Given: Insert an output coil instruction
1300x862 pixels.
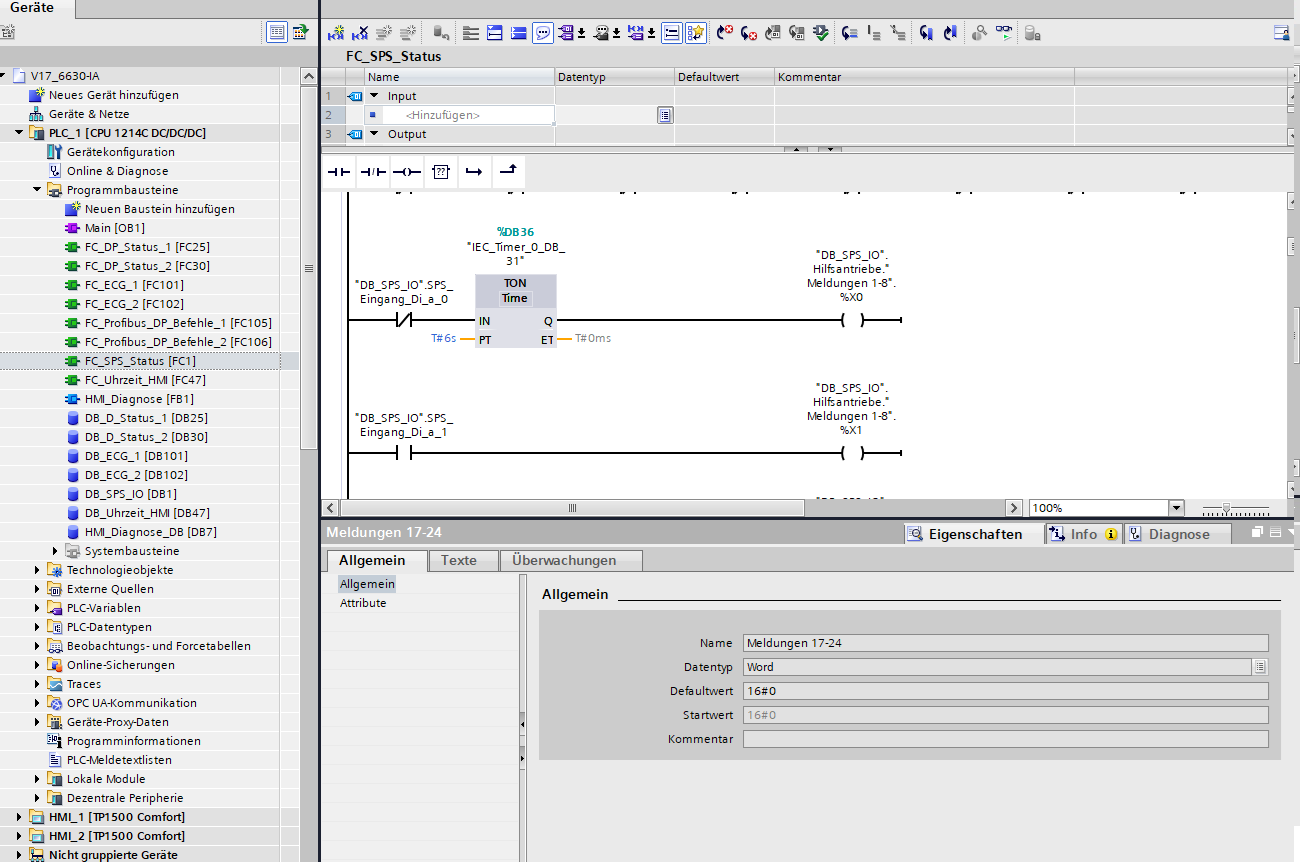Looking at the screenshot, I should pyautogui.click(x=406, y=172).
